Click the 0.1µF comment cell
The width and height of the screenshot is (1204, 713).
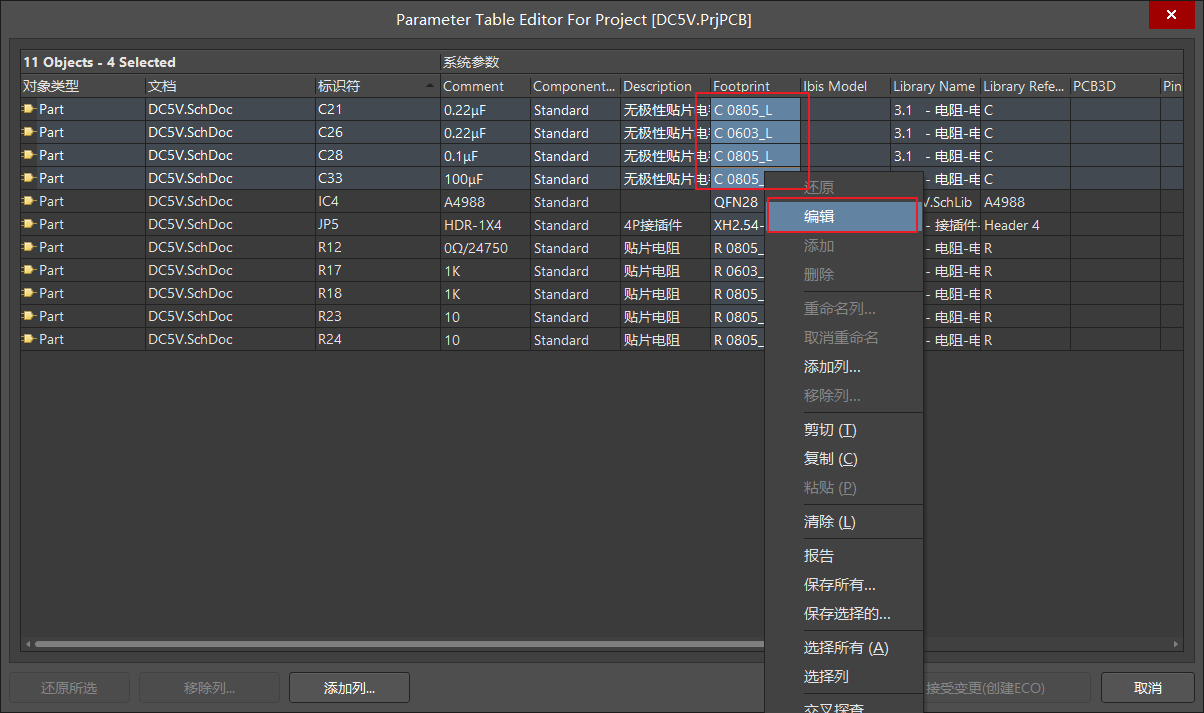pos(485,155)
